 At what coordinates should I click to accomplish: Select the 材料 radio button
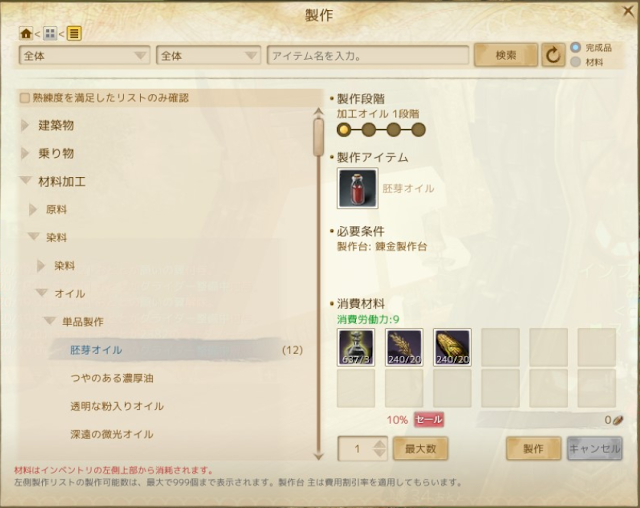(576, 62)
